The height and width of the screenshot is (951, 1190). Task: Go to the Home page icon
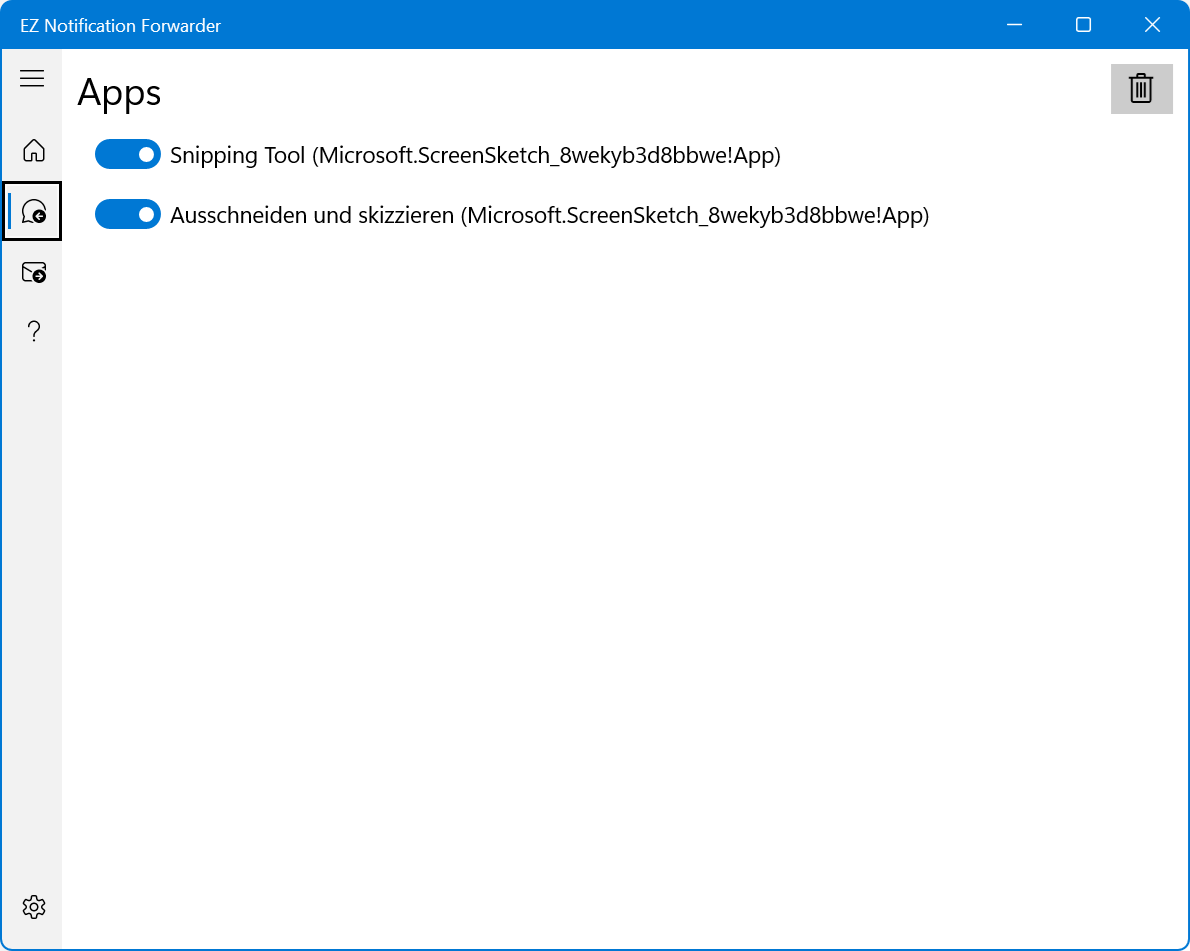coord(33,150)
